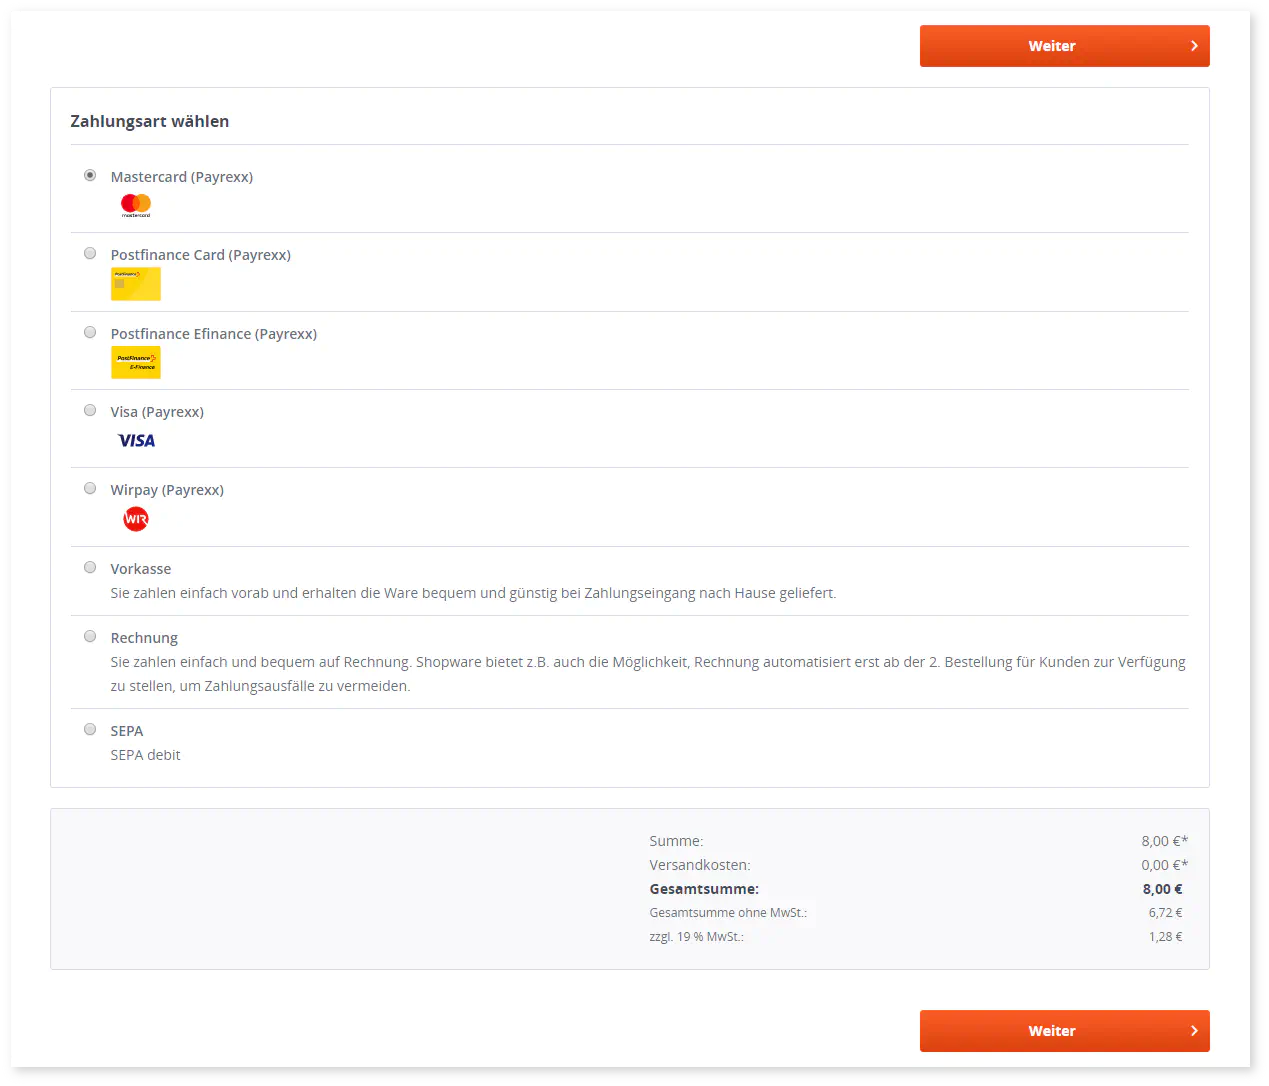Click the Visa logo icon
Viewport: 1269px width, 1086px height.
(x=136, y=441)
